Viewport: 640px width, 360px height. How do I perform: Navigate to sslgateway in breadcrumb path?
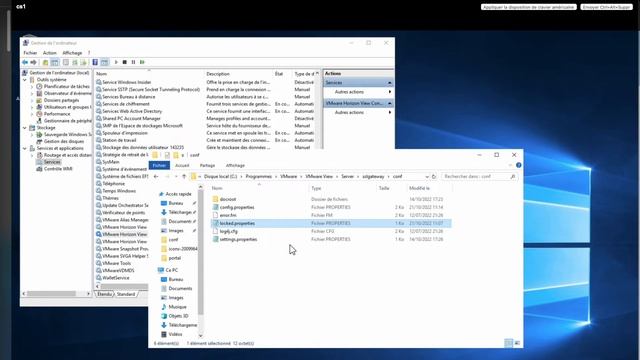point(373,176)
